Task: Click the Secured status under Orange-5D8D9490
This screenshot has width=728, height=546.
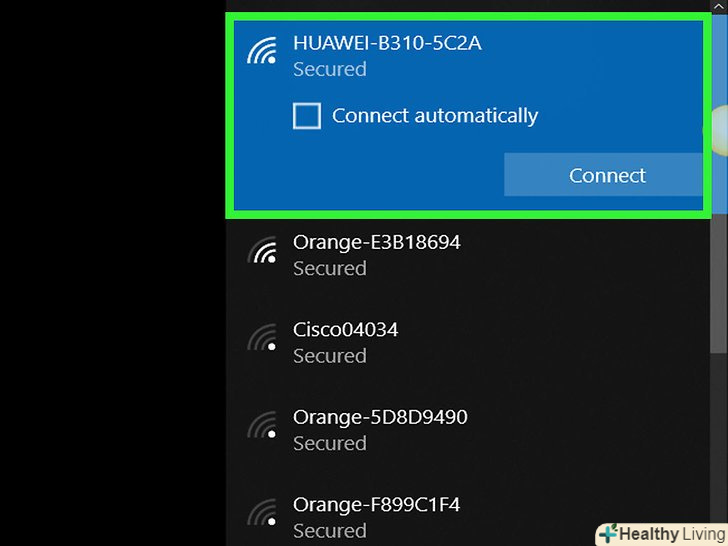Action: pyautogui.click(x=330, y=443)
